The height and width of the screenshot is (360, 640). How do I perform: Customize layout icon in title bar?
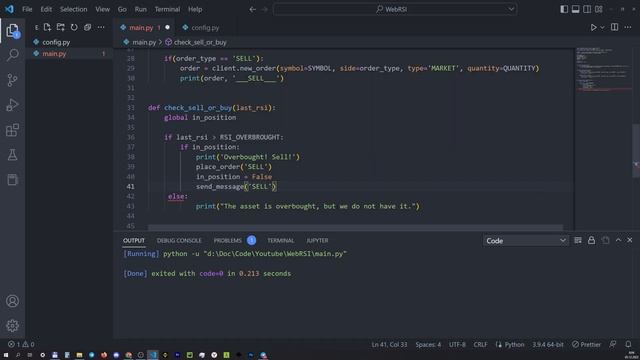[x=599, y=9]
